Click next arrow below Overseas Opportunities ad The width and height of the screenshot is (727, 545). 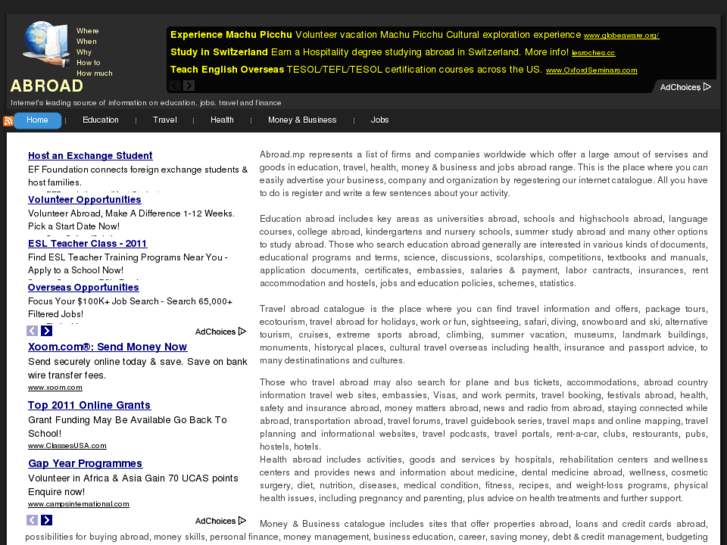coord(46,331)
